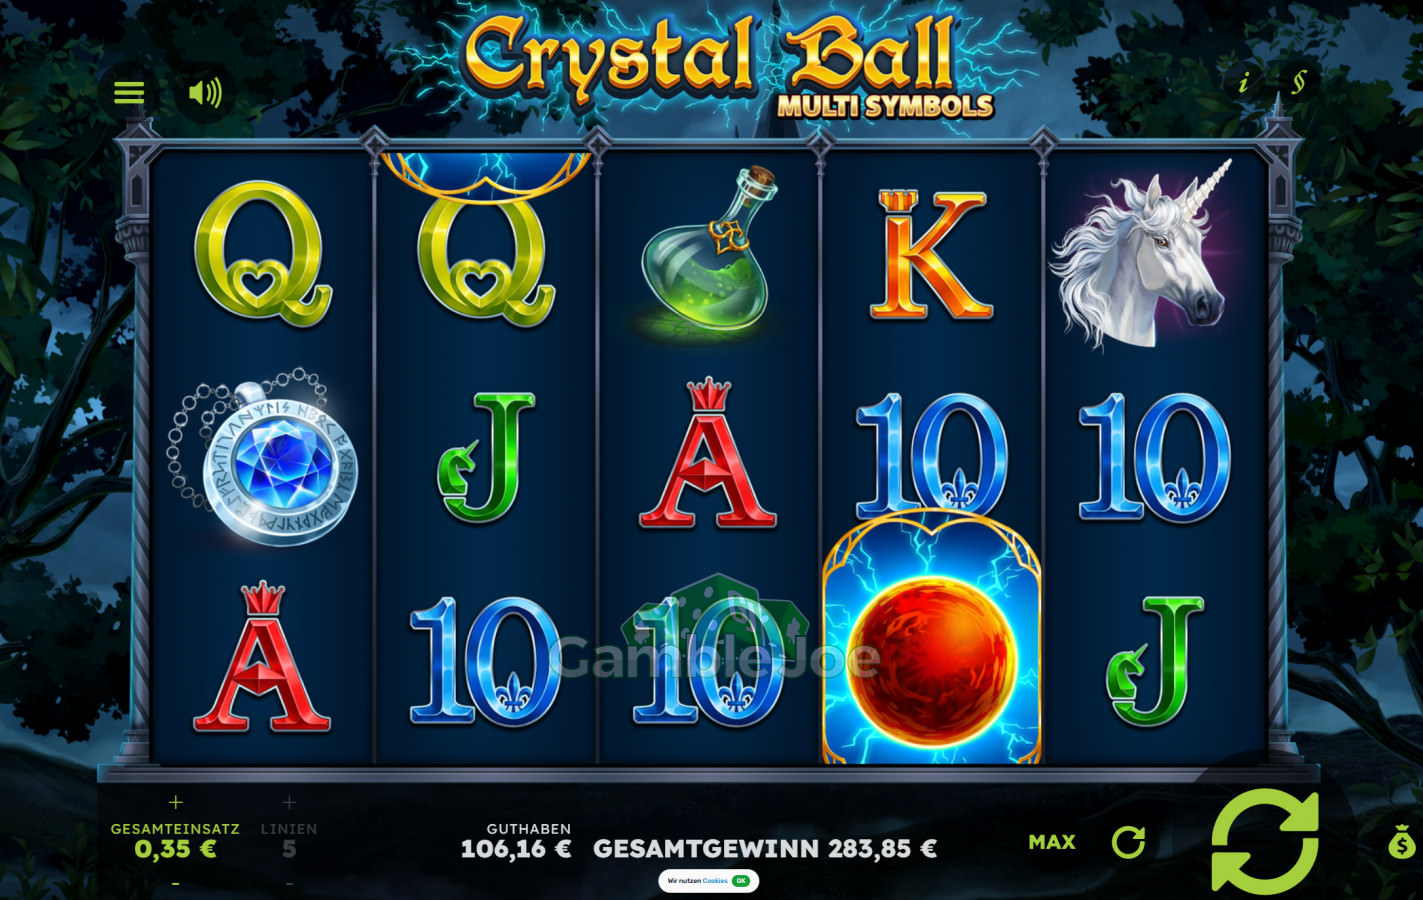Open the game info icon
The height and width of the screenshot is (900, 1423).
(x=1244, y=83)
